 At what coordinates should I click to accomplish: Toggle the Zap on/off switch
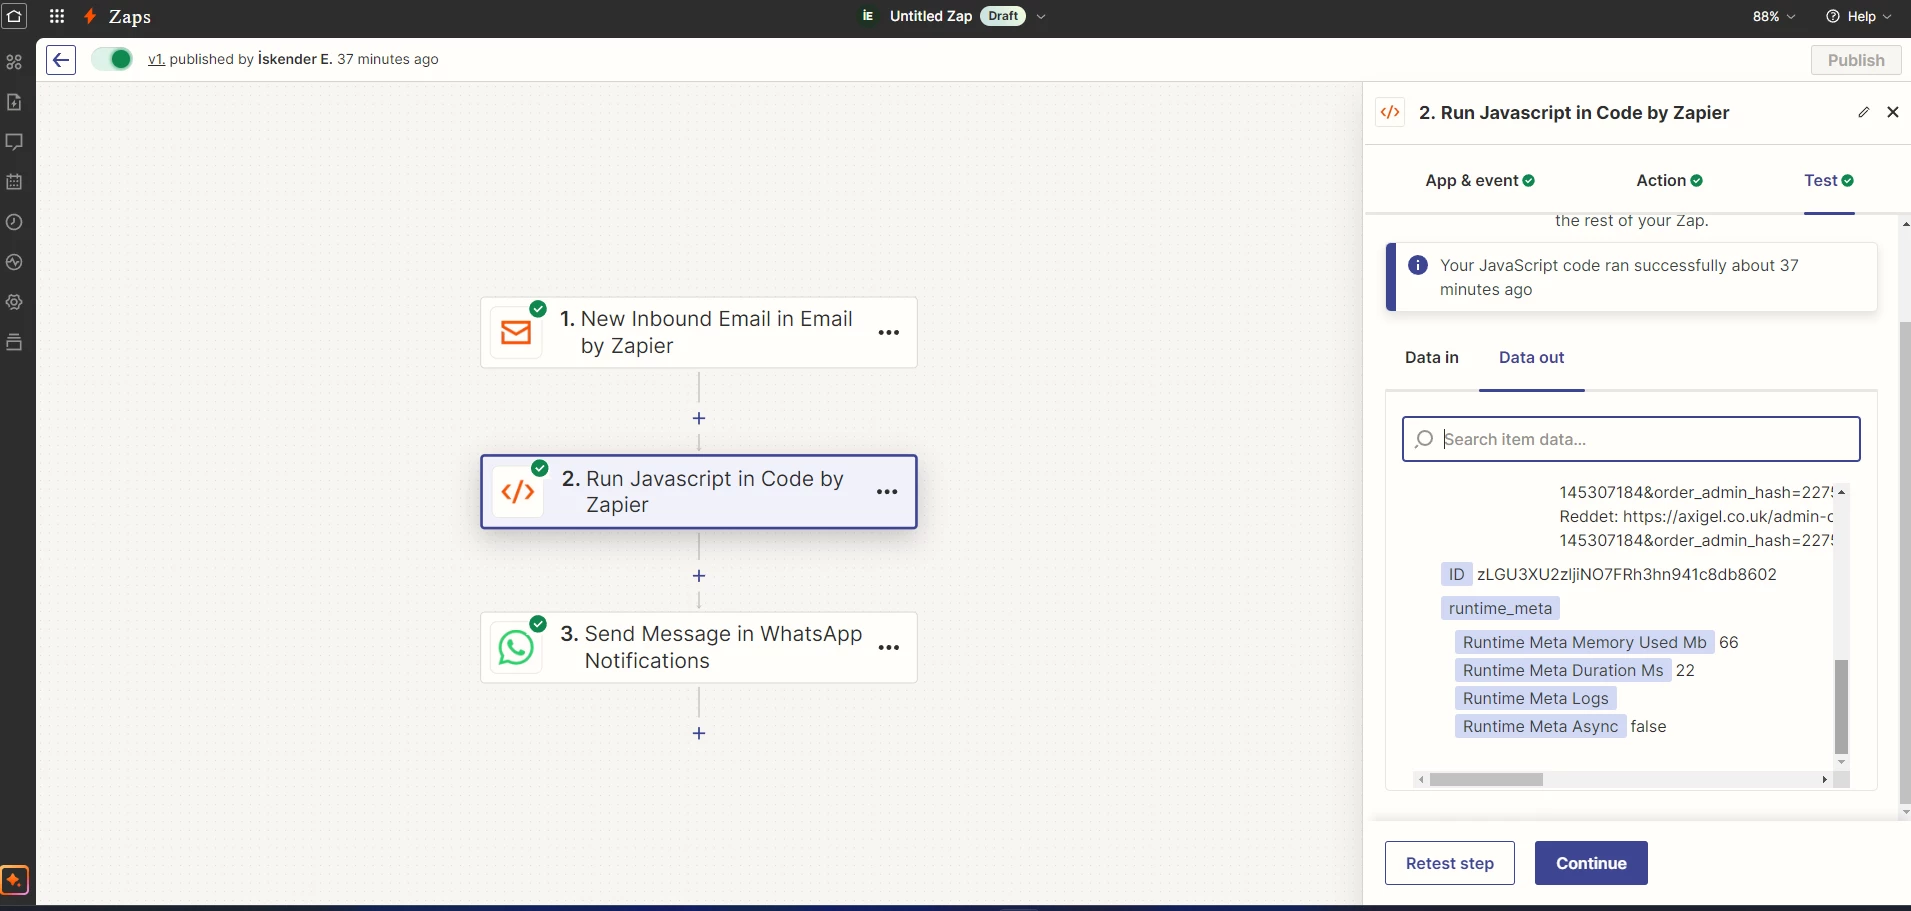[112, 59]
